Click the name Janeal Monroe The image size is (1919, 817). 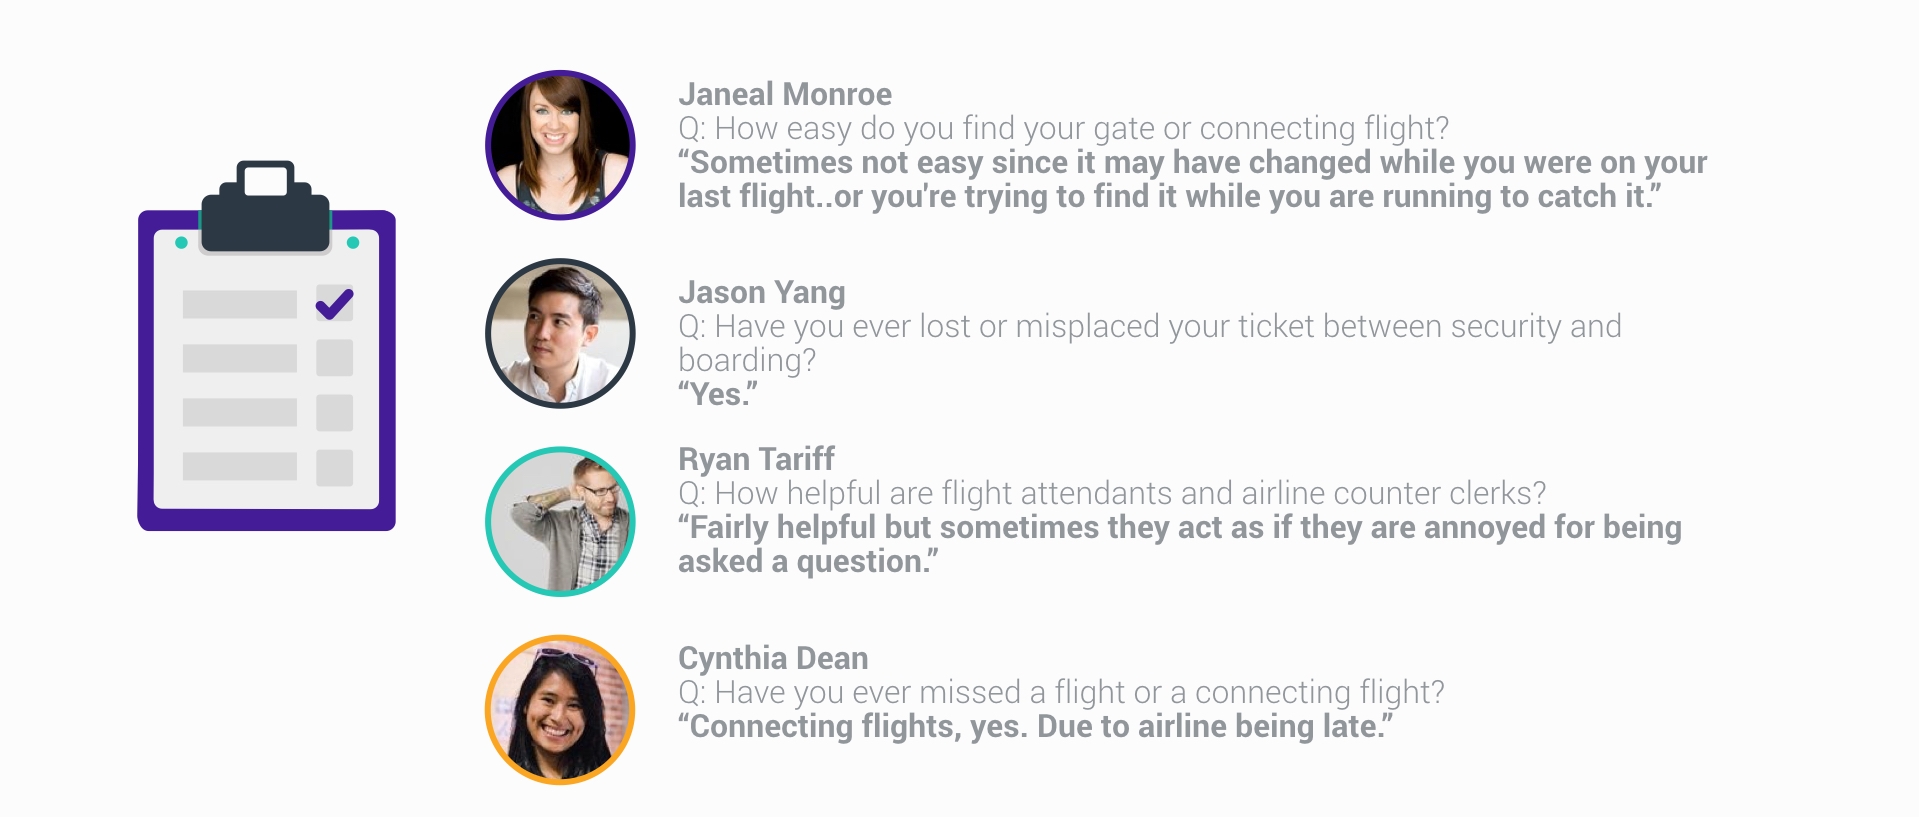(x=785, y=94)
